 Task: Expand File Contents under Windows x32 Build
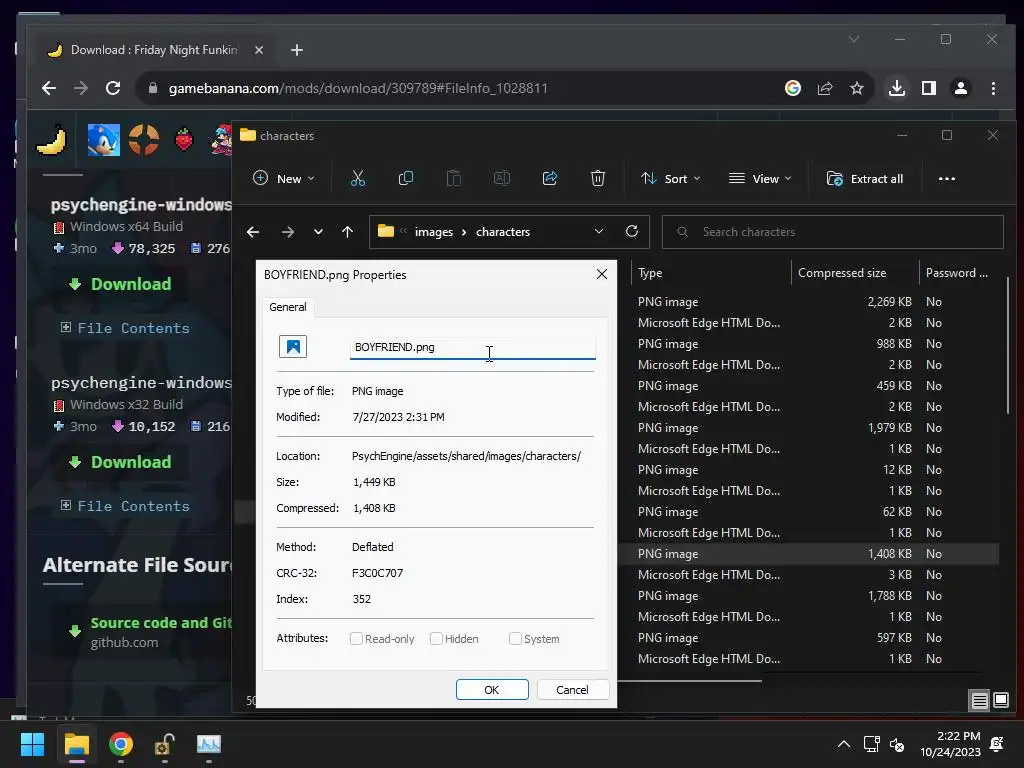click(x=125, y=506)
